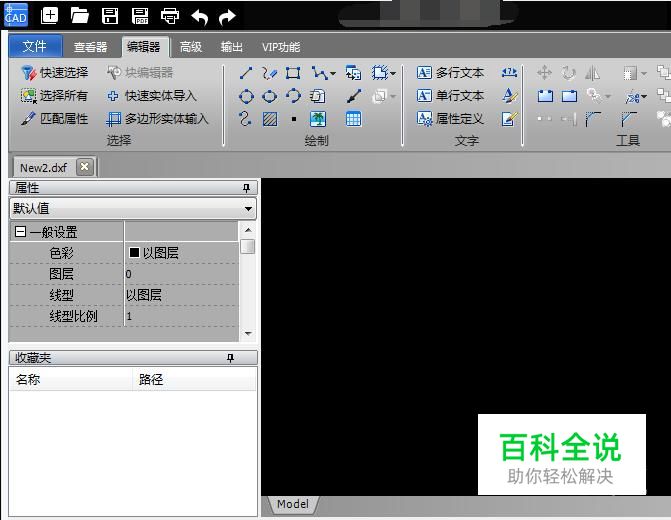The width and height of the screenshot is (671, 520).
Task: Undo the last action with the arrow icon
Action: (x=199, y=17)
